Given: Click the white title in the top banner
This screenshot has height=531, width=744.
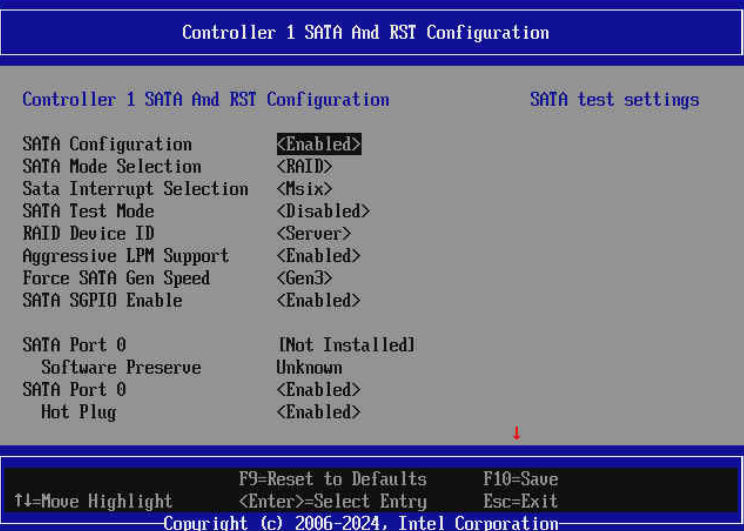Looking at the screenshot, I should (x=365, y=33).
